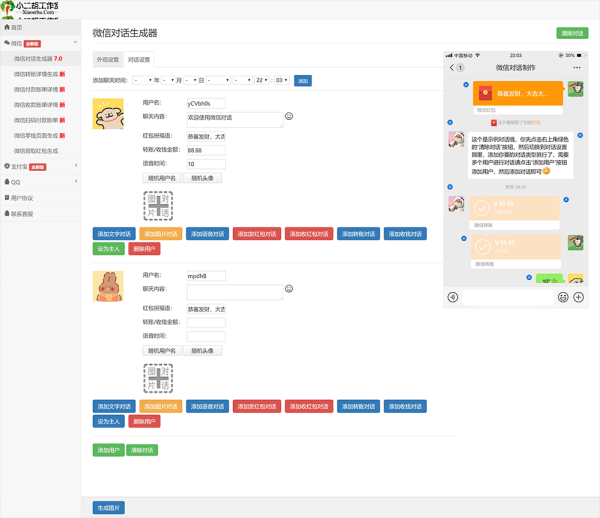Remove the green voice message via blue X
The width and height of the screenshot is (600, 518).
[x=529, y=277]
